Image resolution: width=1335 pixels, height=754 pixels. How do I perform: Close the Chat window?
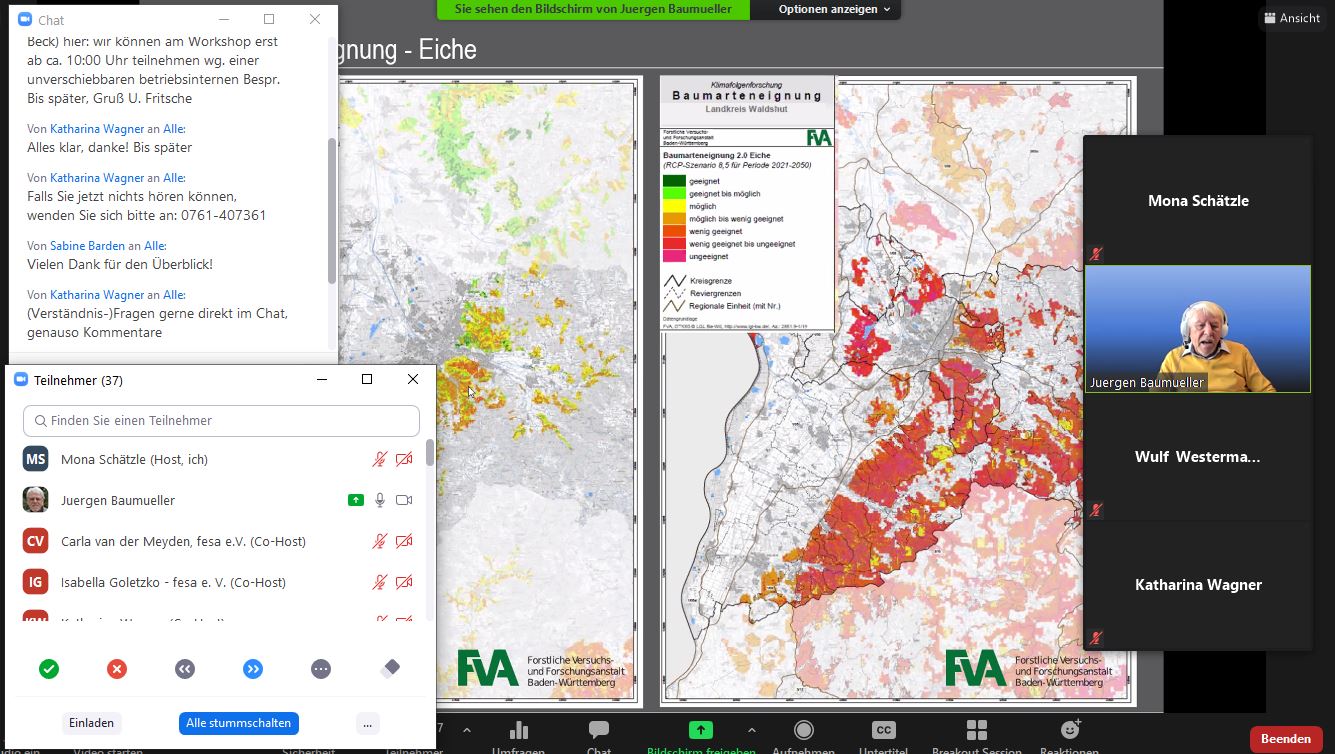tap(315, 19)
